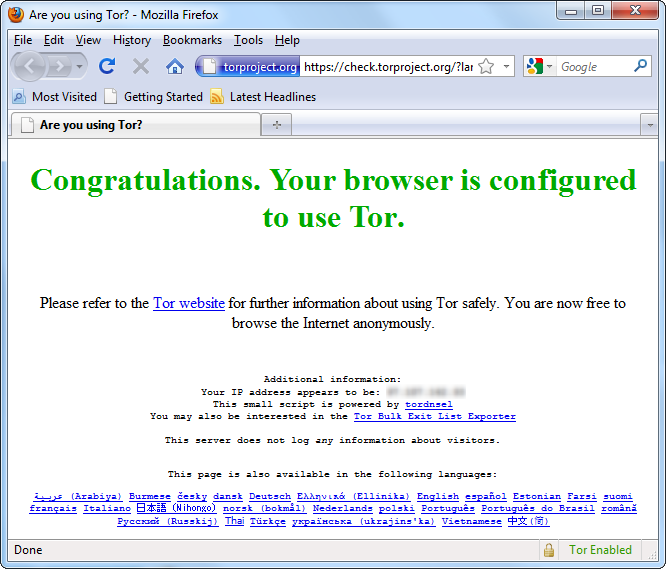The image size is (666, 569).
Task: Switch page language to Português
Action: pyautogui.click(x=448, y=508)
